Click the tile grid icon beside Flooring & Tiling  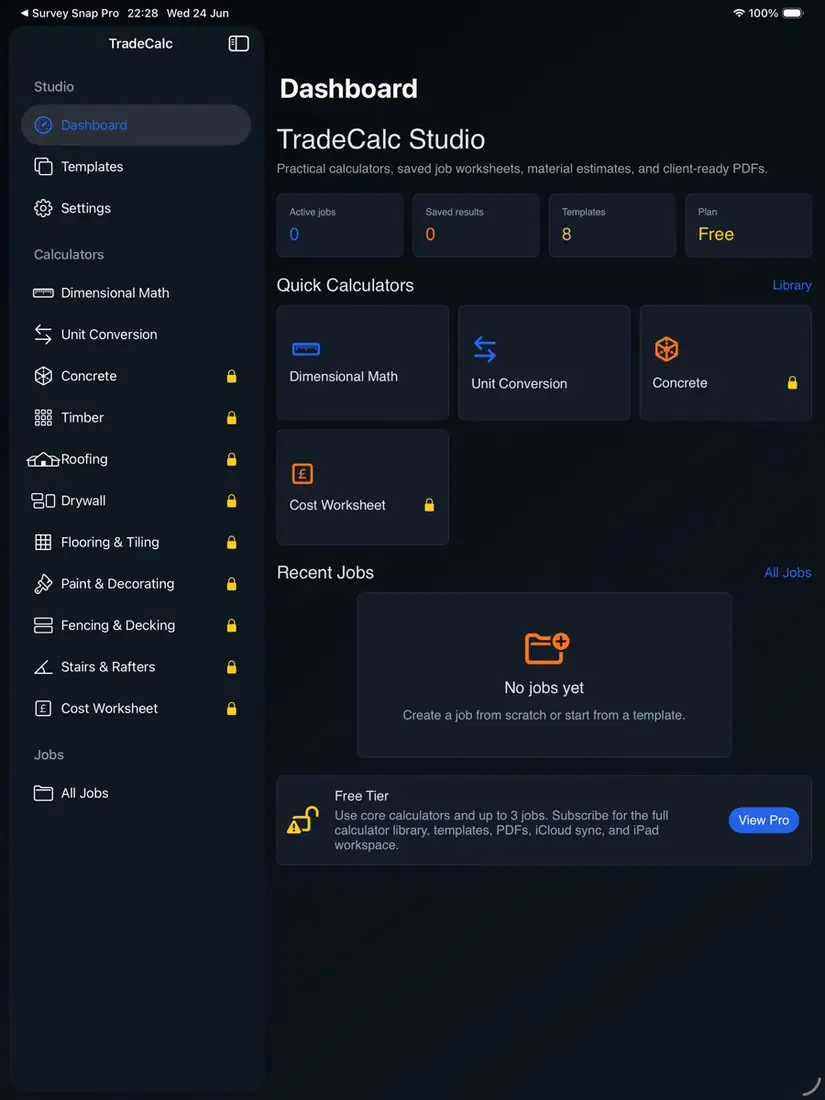pyautogui.click(x=43, y=542)
